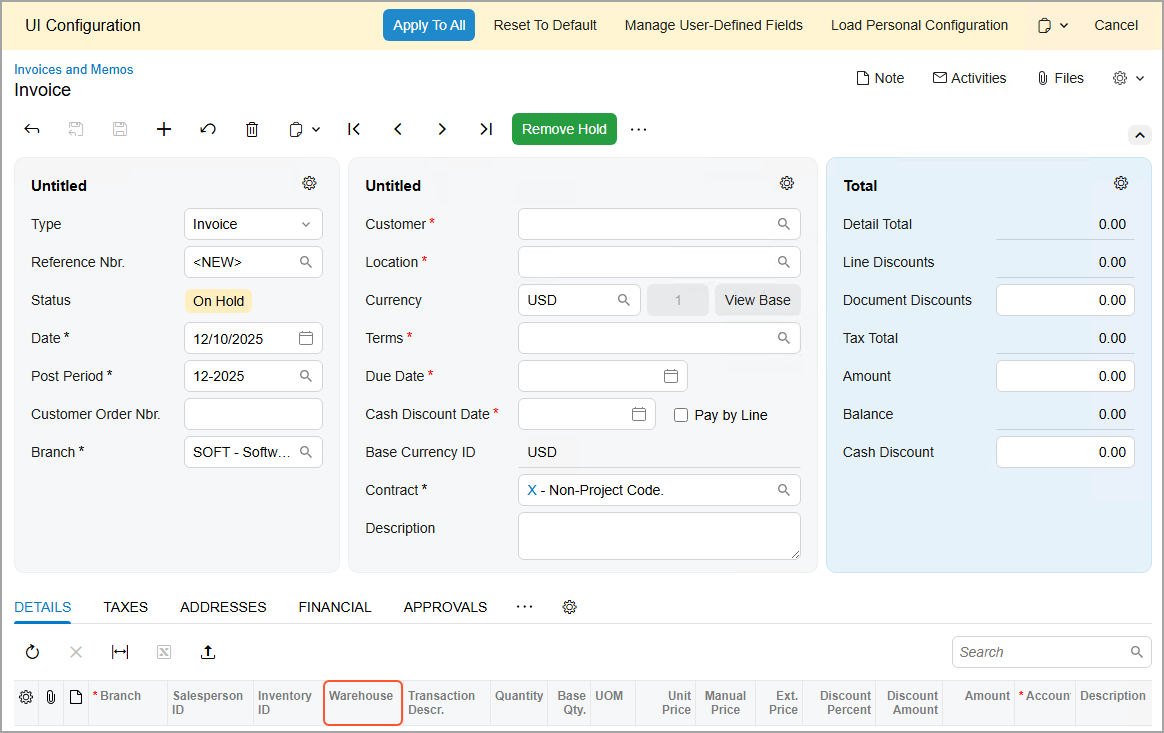The height and width of the screenshot is (733, 1164).
Task: Open the tab configuration gear icon
Action: point(569,607)
